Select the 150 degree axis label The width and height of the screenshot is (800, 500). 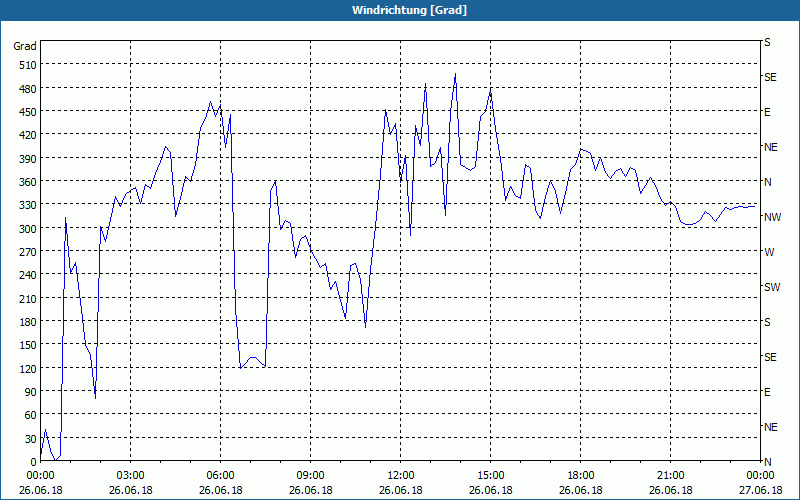[28, 345]
